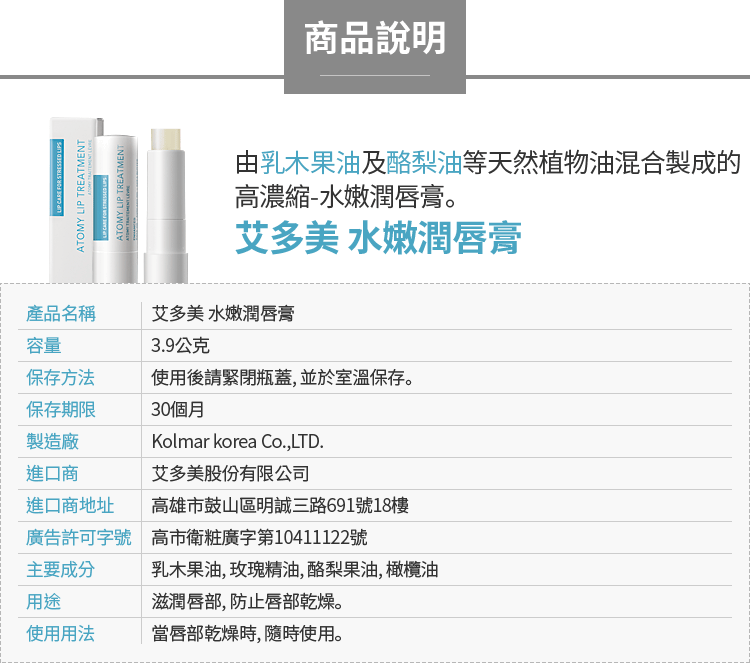
Task: Click the 商品說明 header banner
Action: (375, 46)
